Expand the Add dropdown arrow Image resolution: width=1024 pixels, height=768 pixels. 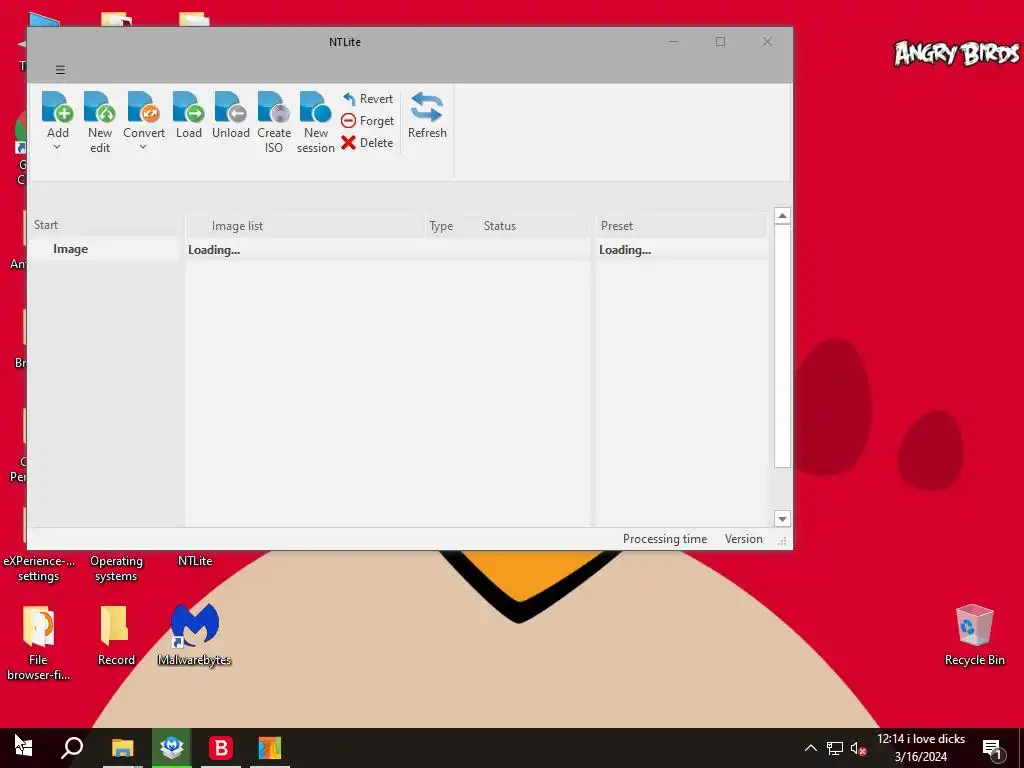coord(57,148)
